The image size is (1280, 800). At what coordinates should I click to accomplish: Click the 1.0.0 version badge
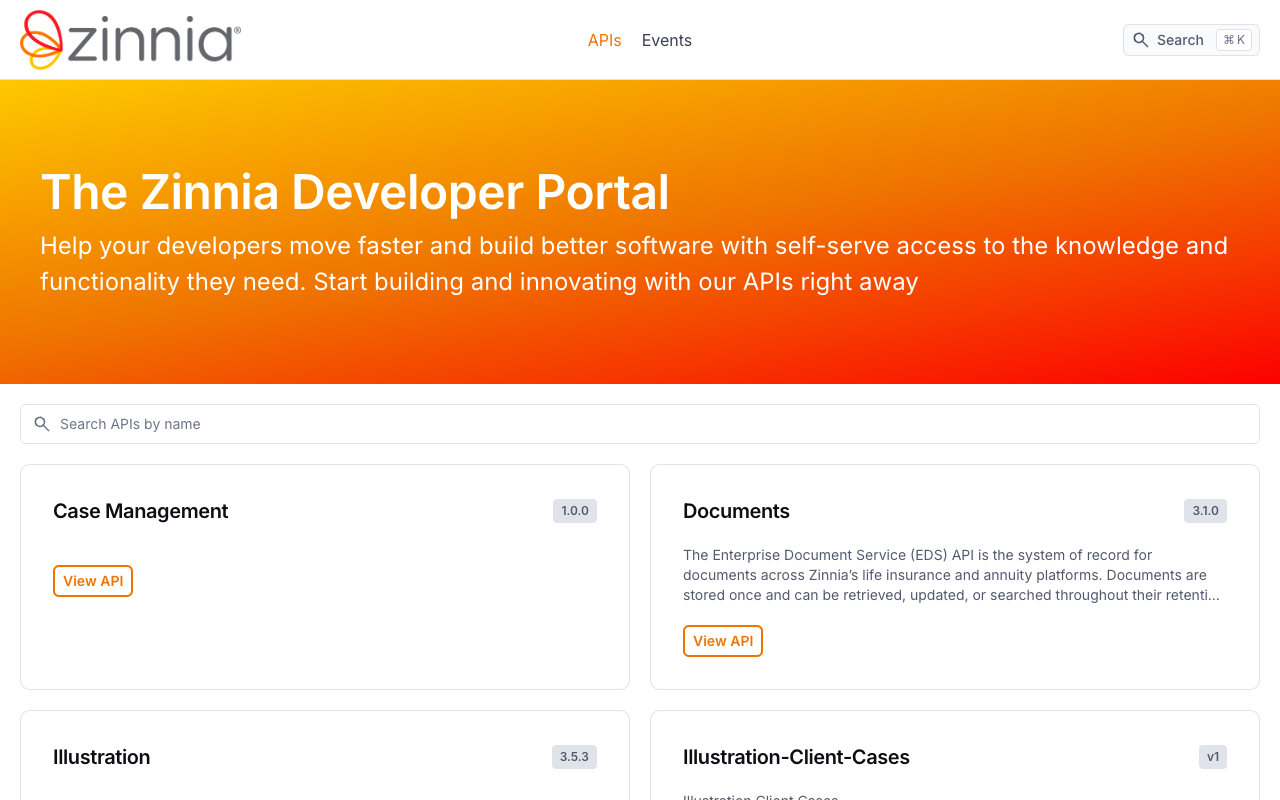575,511
